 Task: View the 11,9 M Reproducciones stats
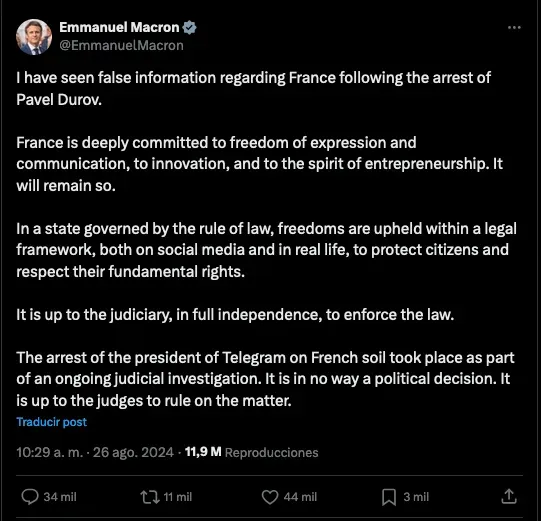click(x=252, y=452)
